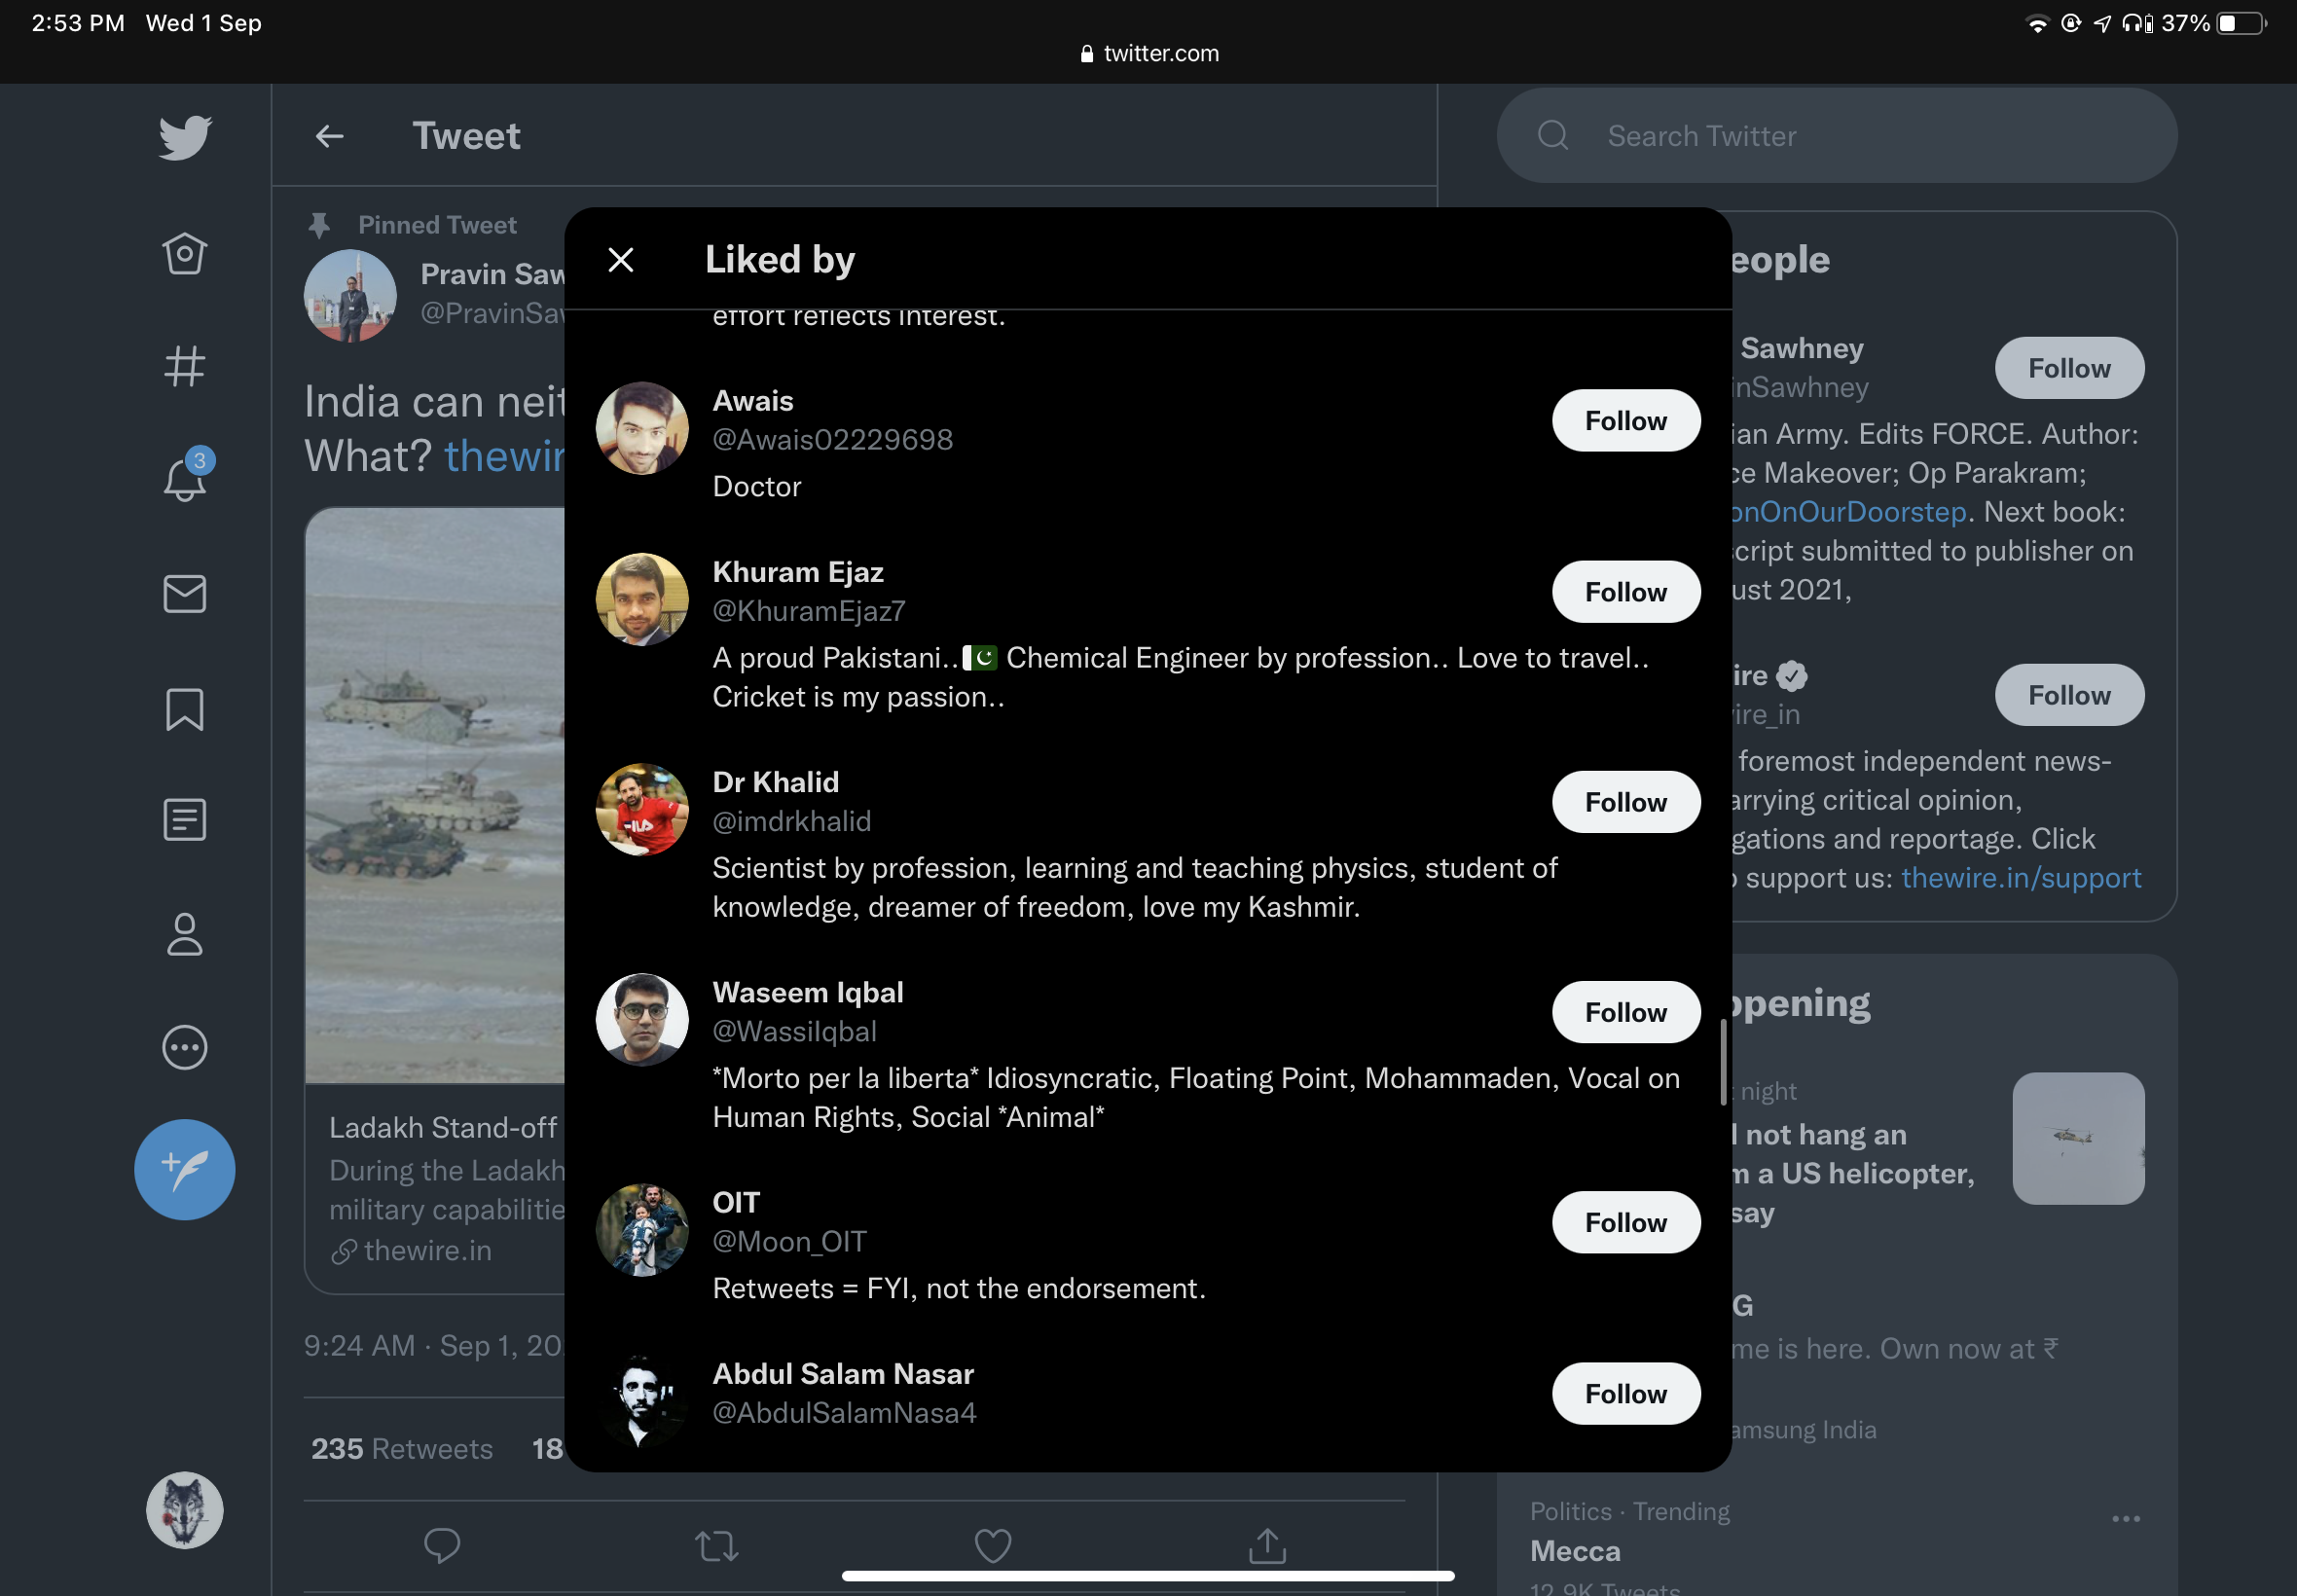The width and height of the screenshot is (2297, 1596).
Task: Follow The Wire in the sidebar
Action: click(2069, 695)
